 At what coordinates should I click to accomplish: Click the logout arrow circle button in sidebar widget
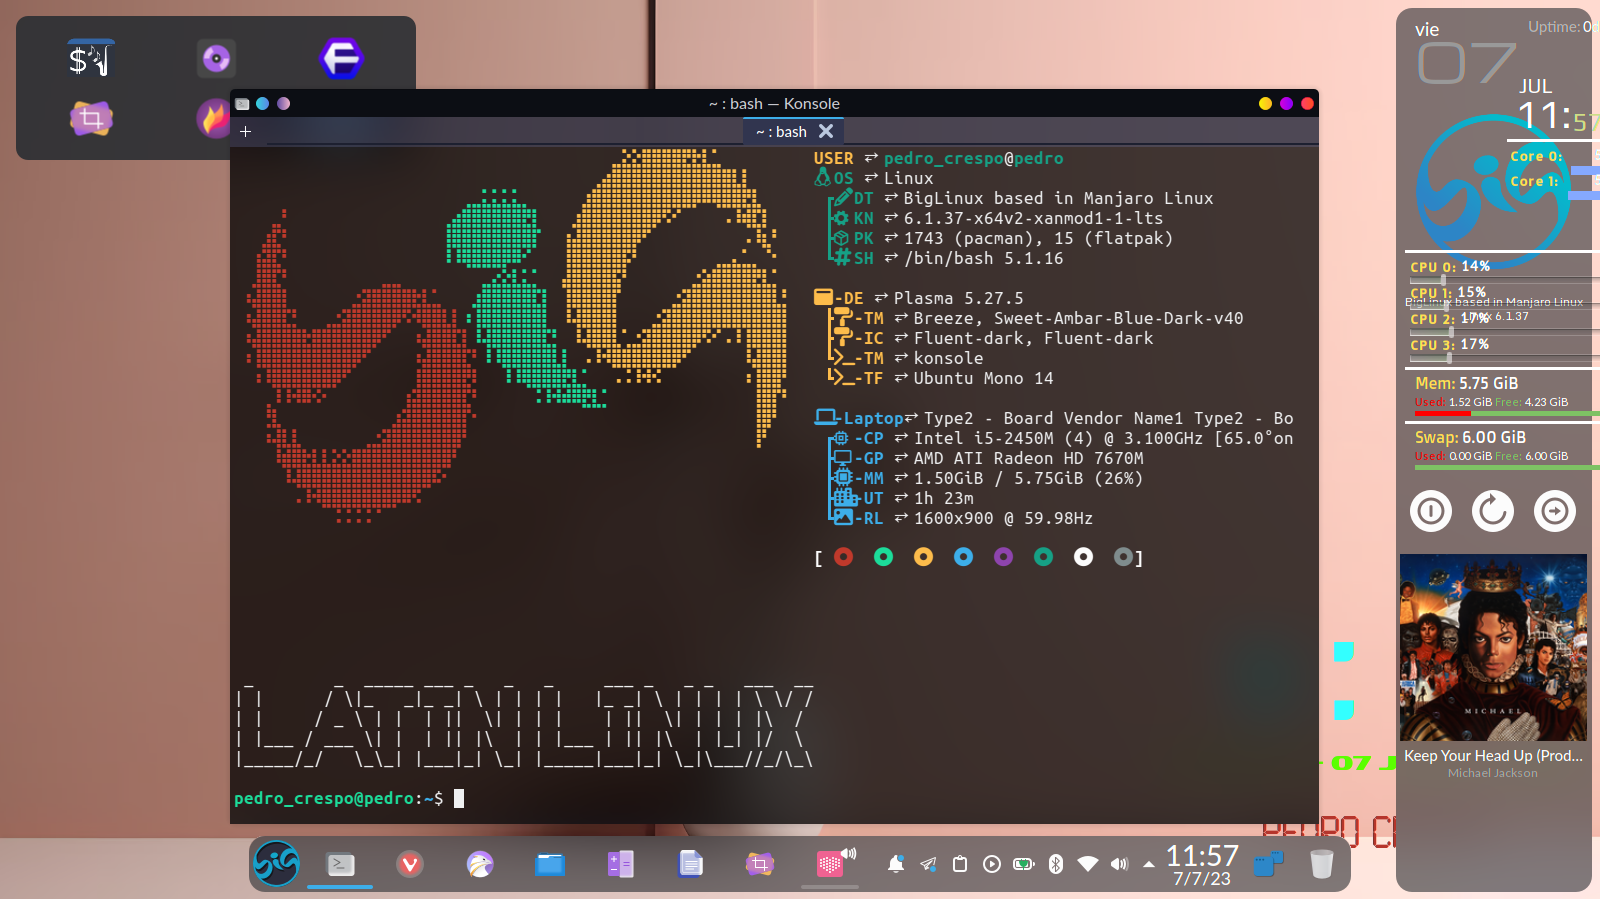click(1555, 511)
